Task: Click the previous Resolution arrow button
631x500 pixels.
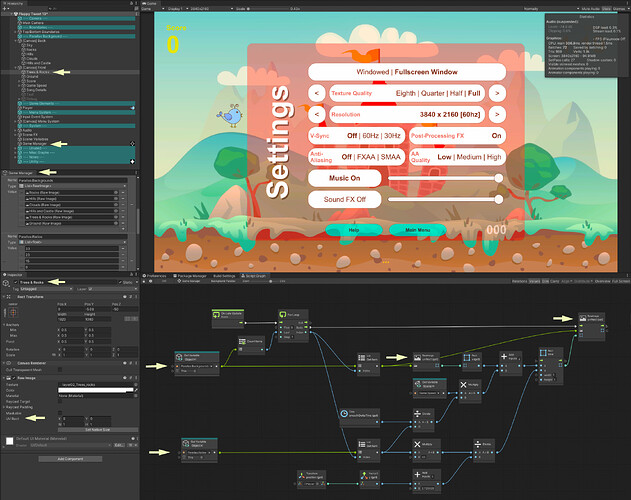Action: [x=317, y=114]
